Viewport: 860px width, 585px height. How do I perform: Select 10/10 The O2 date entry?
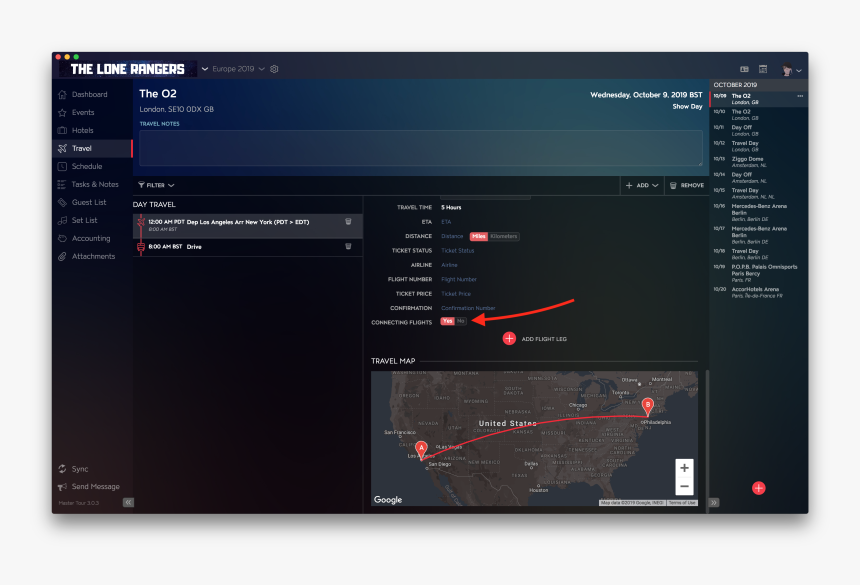tap(759, 115)
